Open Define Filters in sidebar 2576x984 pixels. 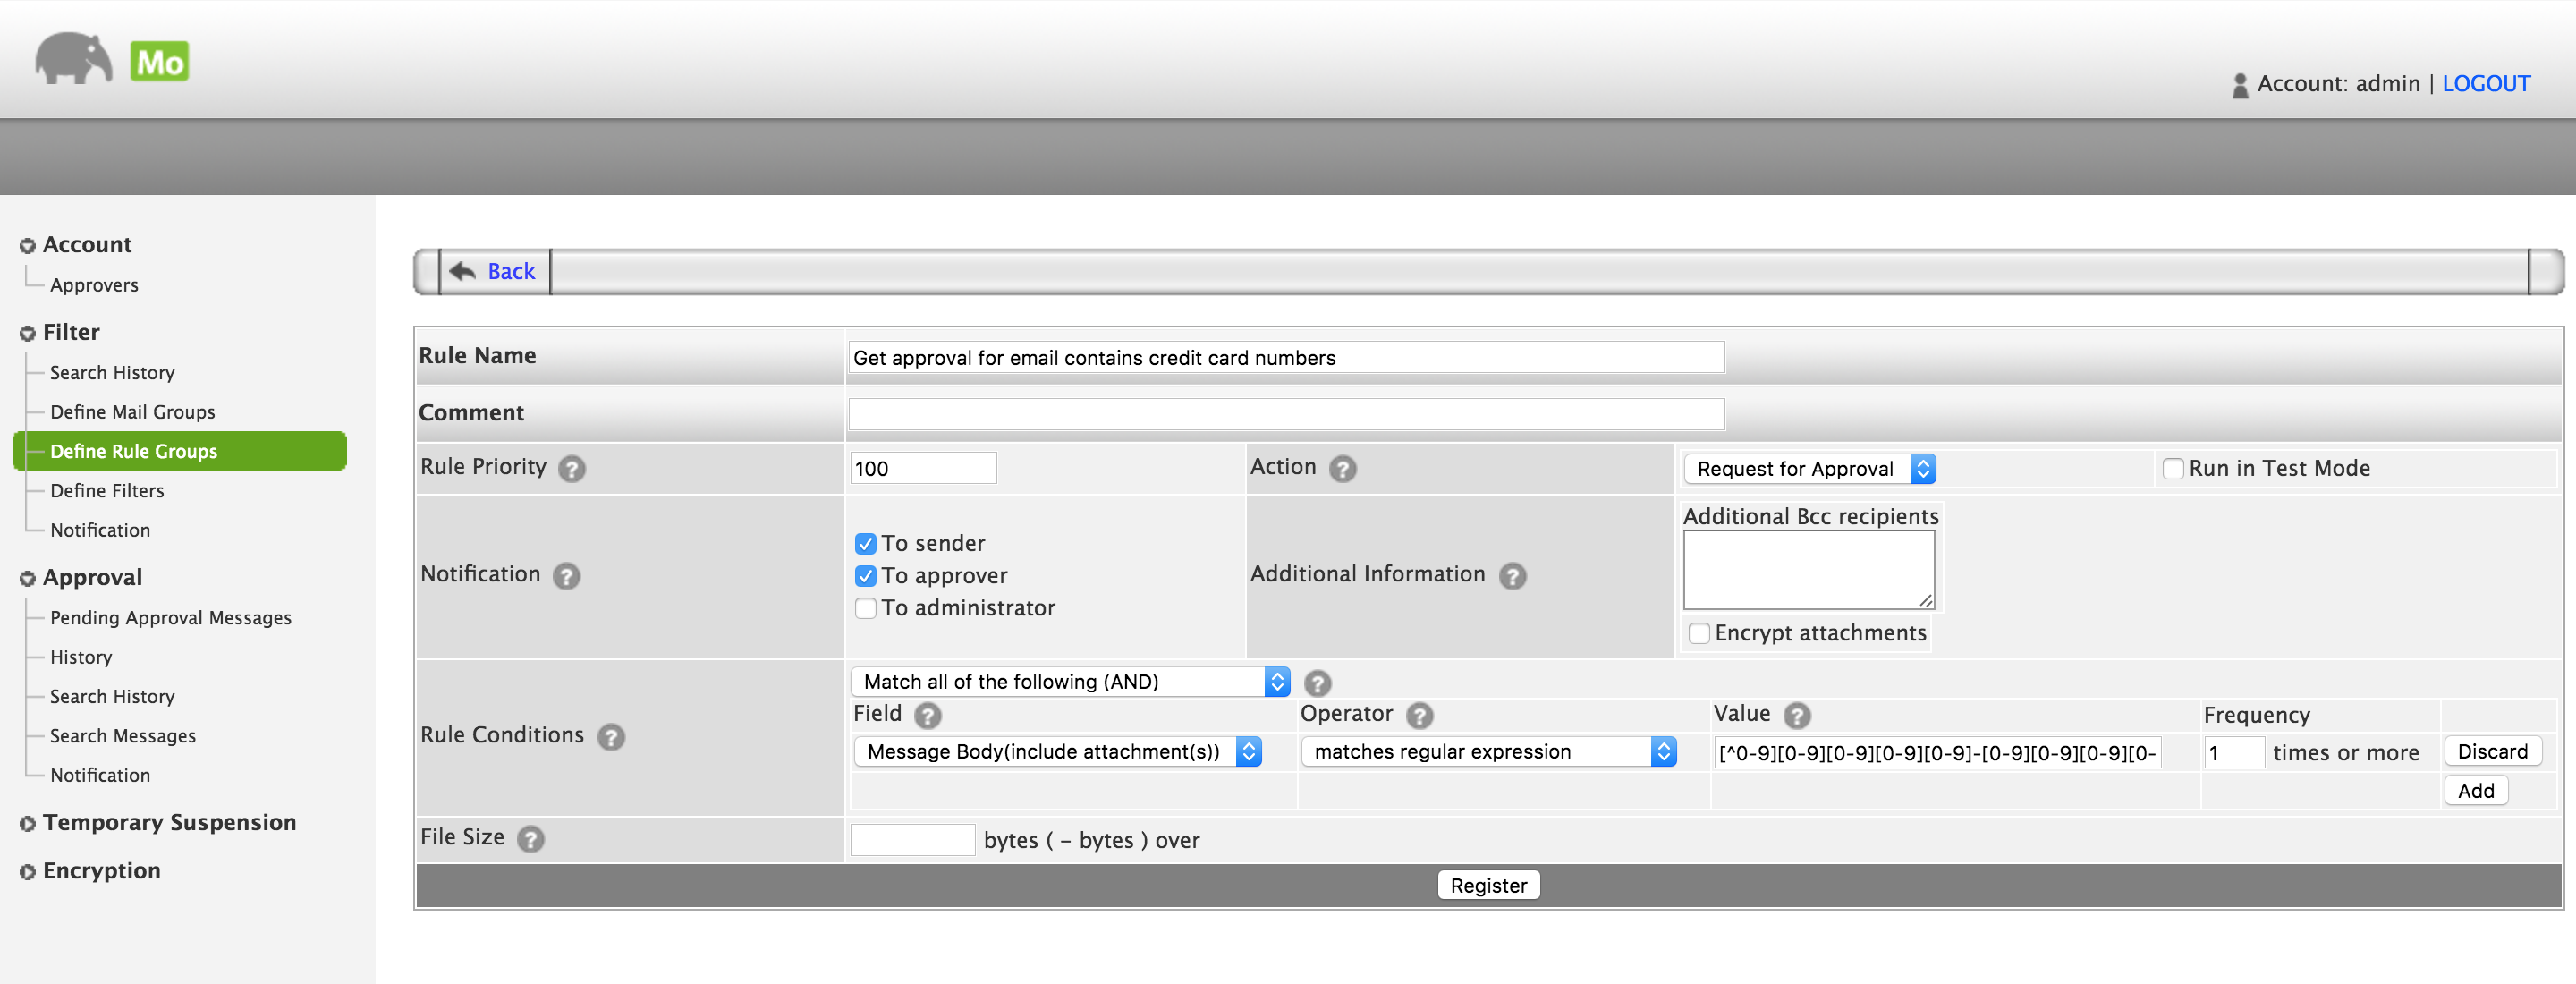[107, 491]
